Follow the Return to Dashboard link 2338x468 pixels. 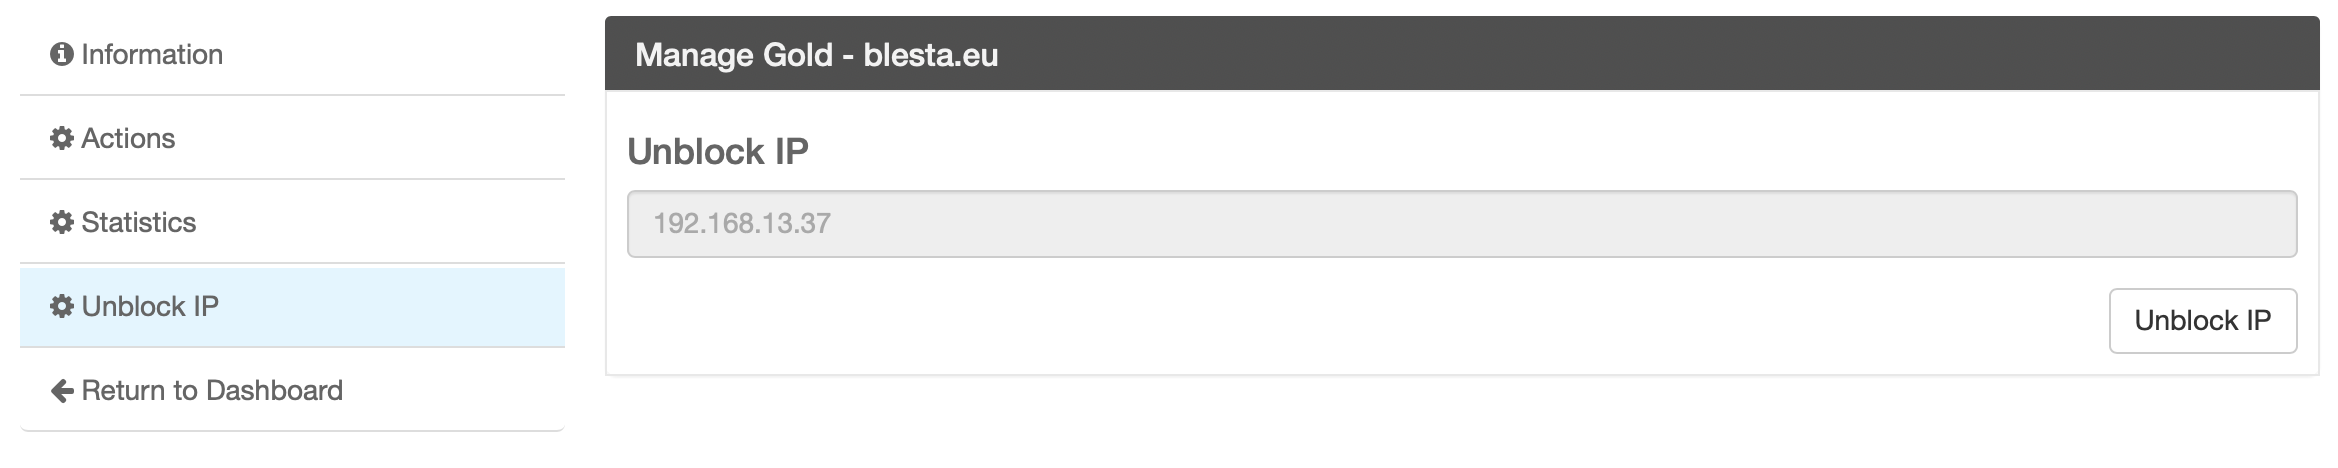[212, 391]
